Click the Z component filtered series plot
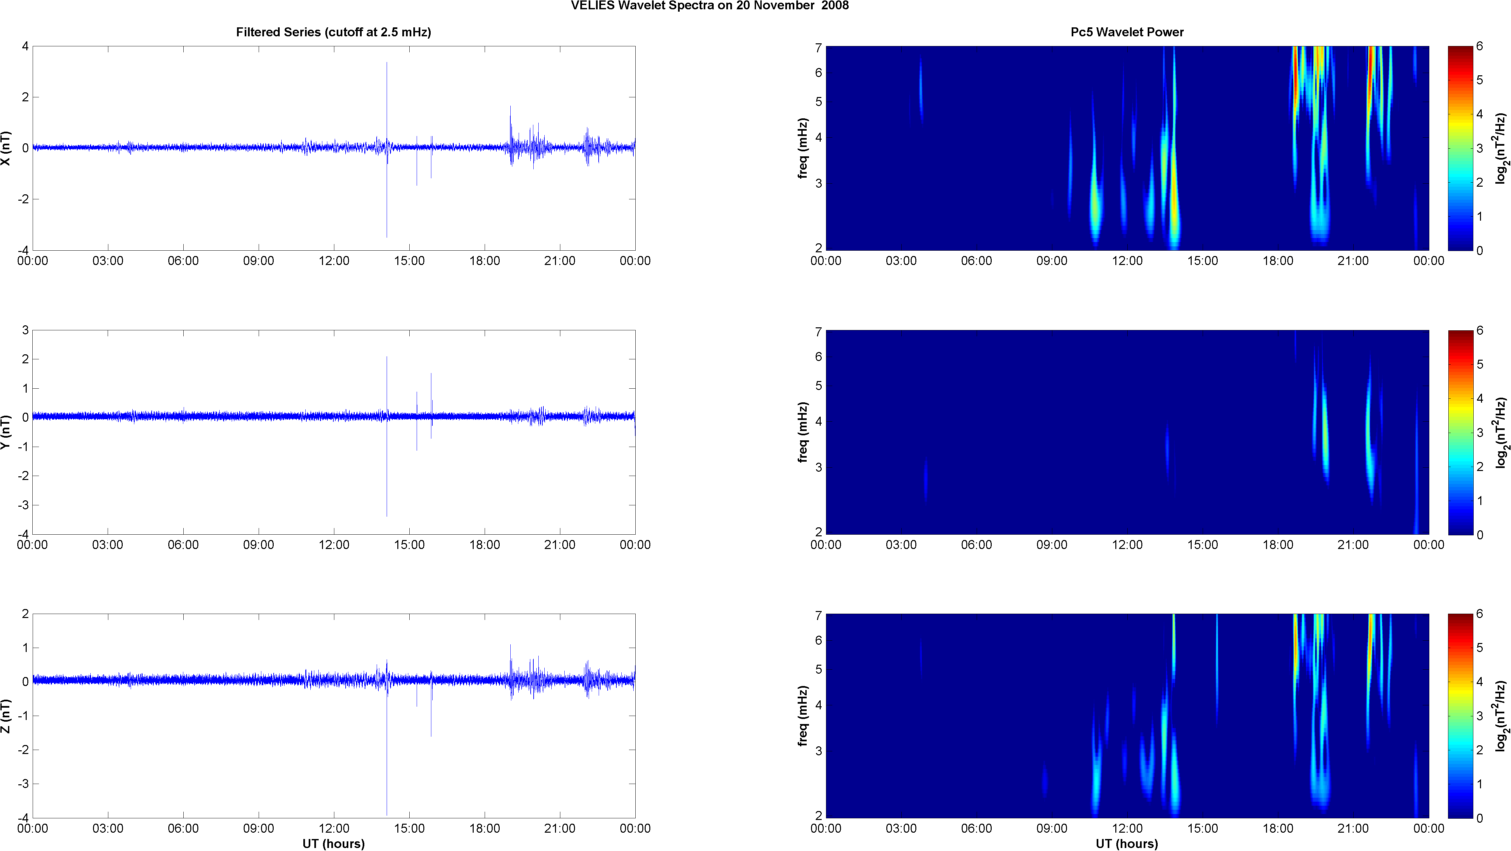The width and height of the screenshot is (1511, 851). 334,716
